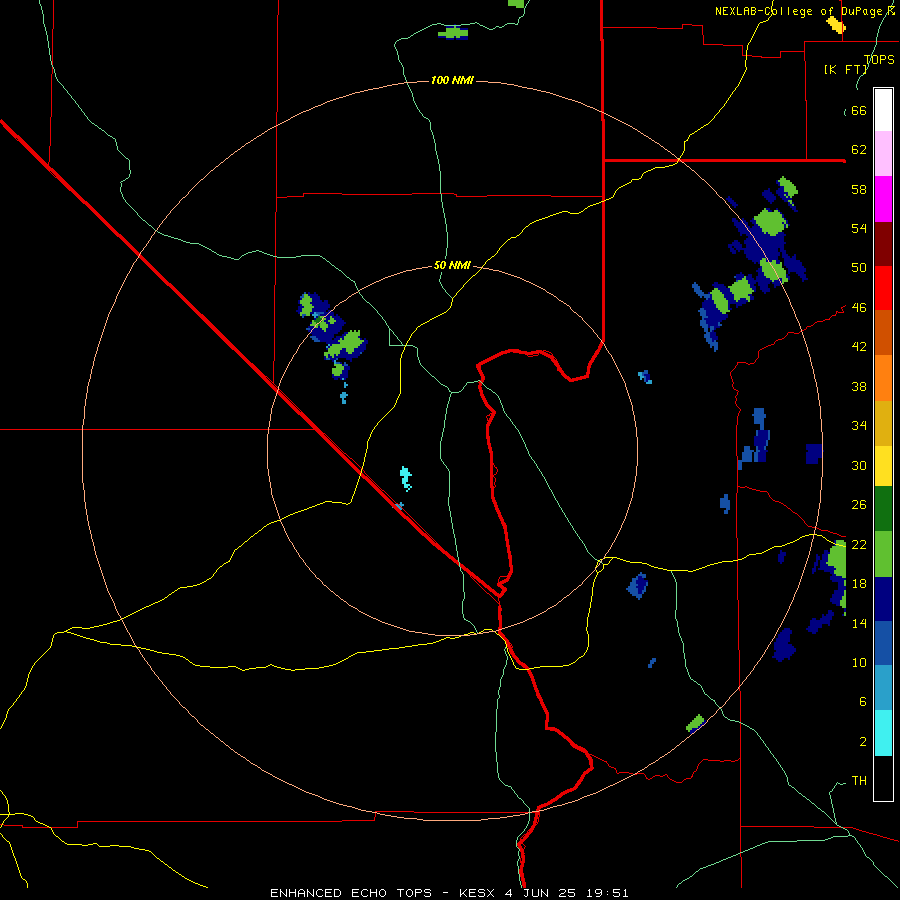Click the legend value '14'

pyautogui.click(x=859, y=623)
